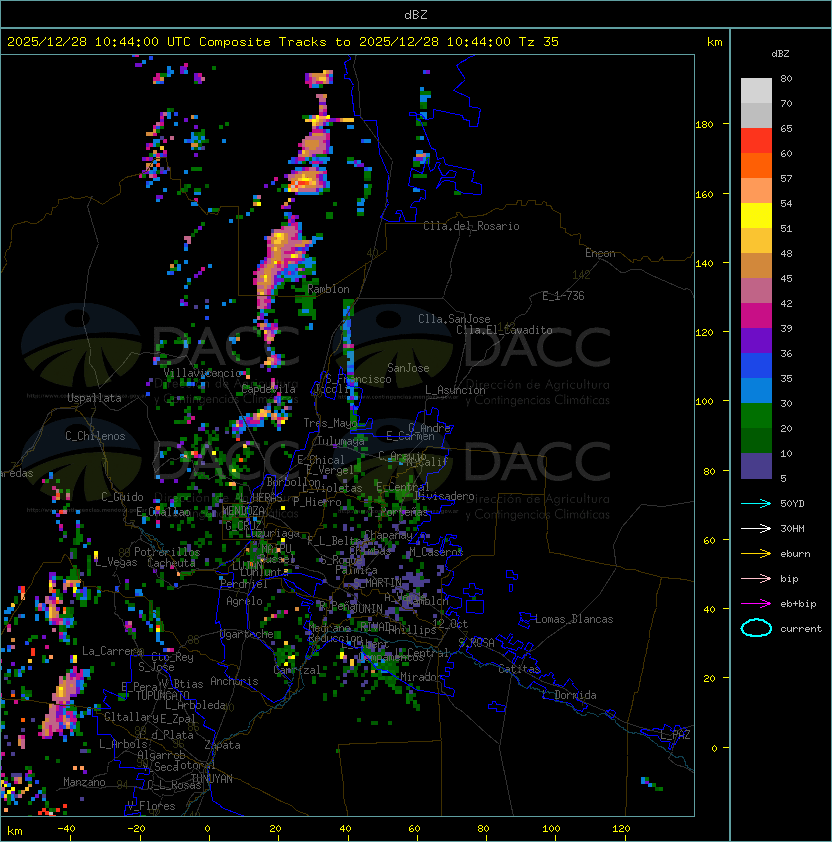Image resolution: width=832 pixels, height=842 pixels.
Task: Click the Villavicencio place label
Action: pyautogui.click(x=203, y=373)
